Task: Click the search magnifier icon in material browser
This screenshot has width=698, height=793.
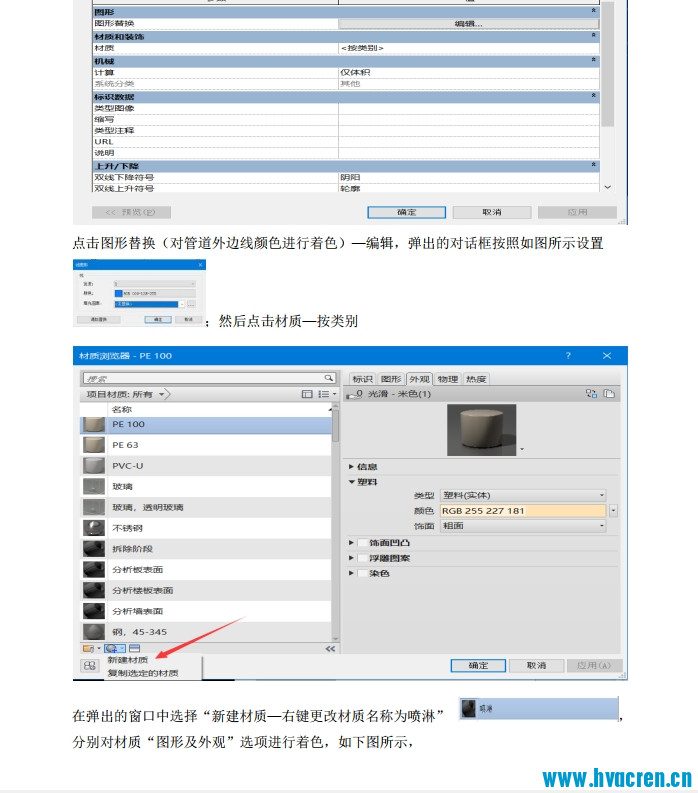Action: [328, 378]
